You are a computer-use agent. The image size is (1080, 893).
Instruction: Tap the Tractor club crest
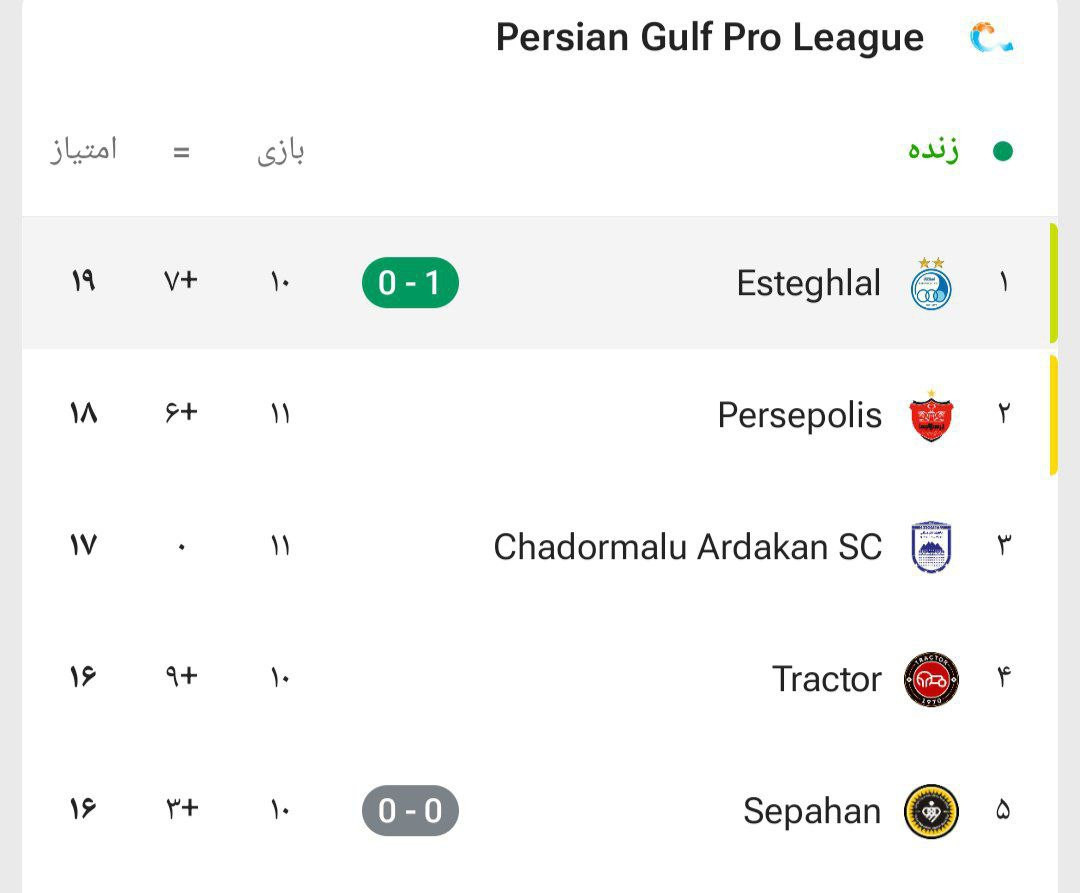point(931,680)
